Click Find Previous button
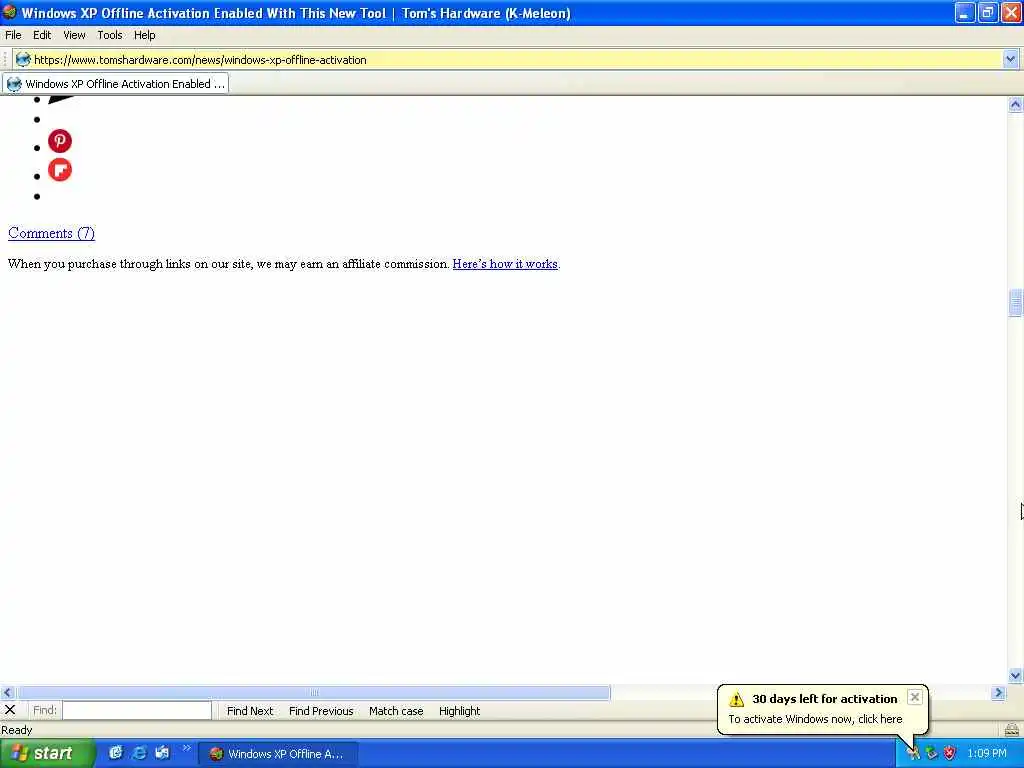1024x768 pixels. point(321,711)
